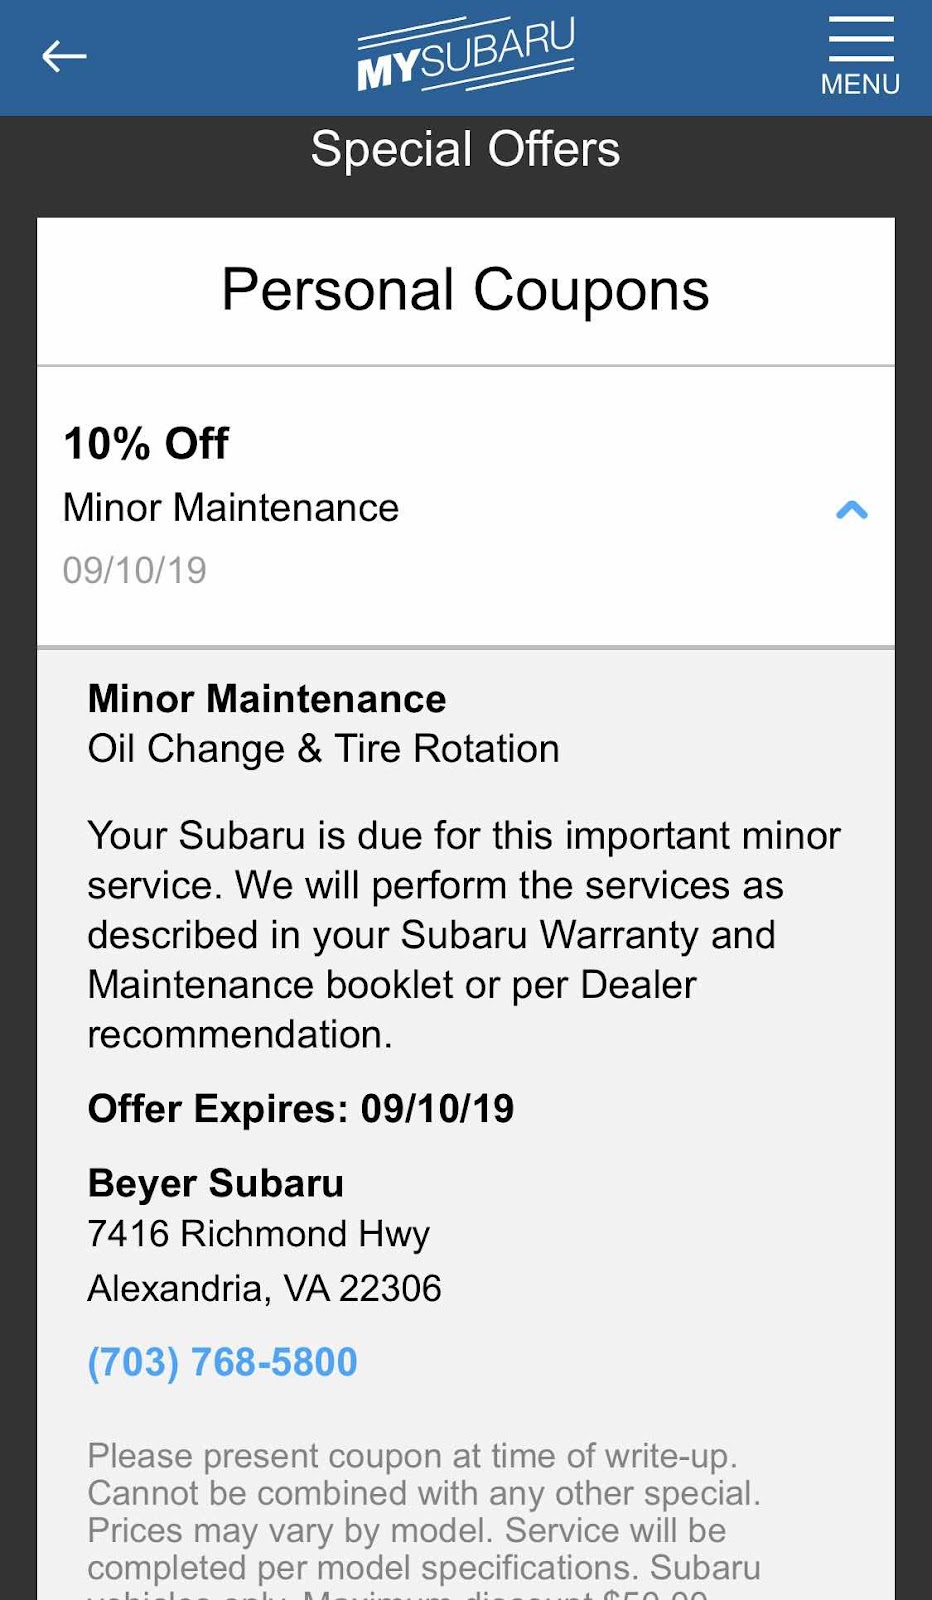This screenshot has width=932, height=1600.
Task: Tap the Subaru service description paragraph
Action: point(465,935)
